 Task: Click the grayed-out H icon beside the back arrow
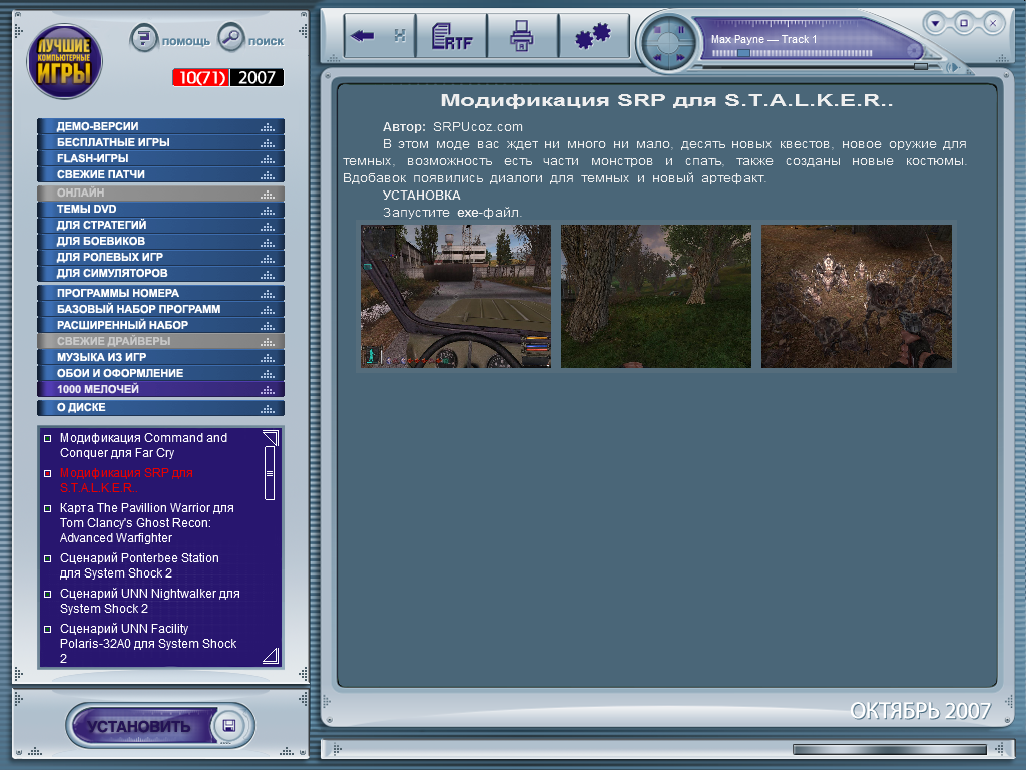click(x=400, y=36)
